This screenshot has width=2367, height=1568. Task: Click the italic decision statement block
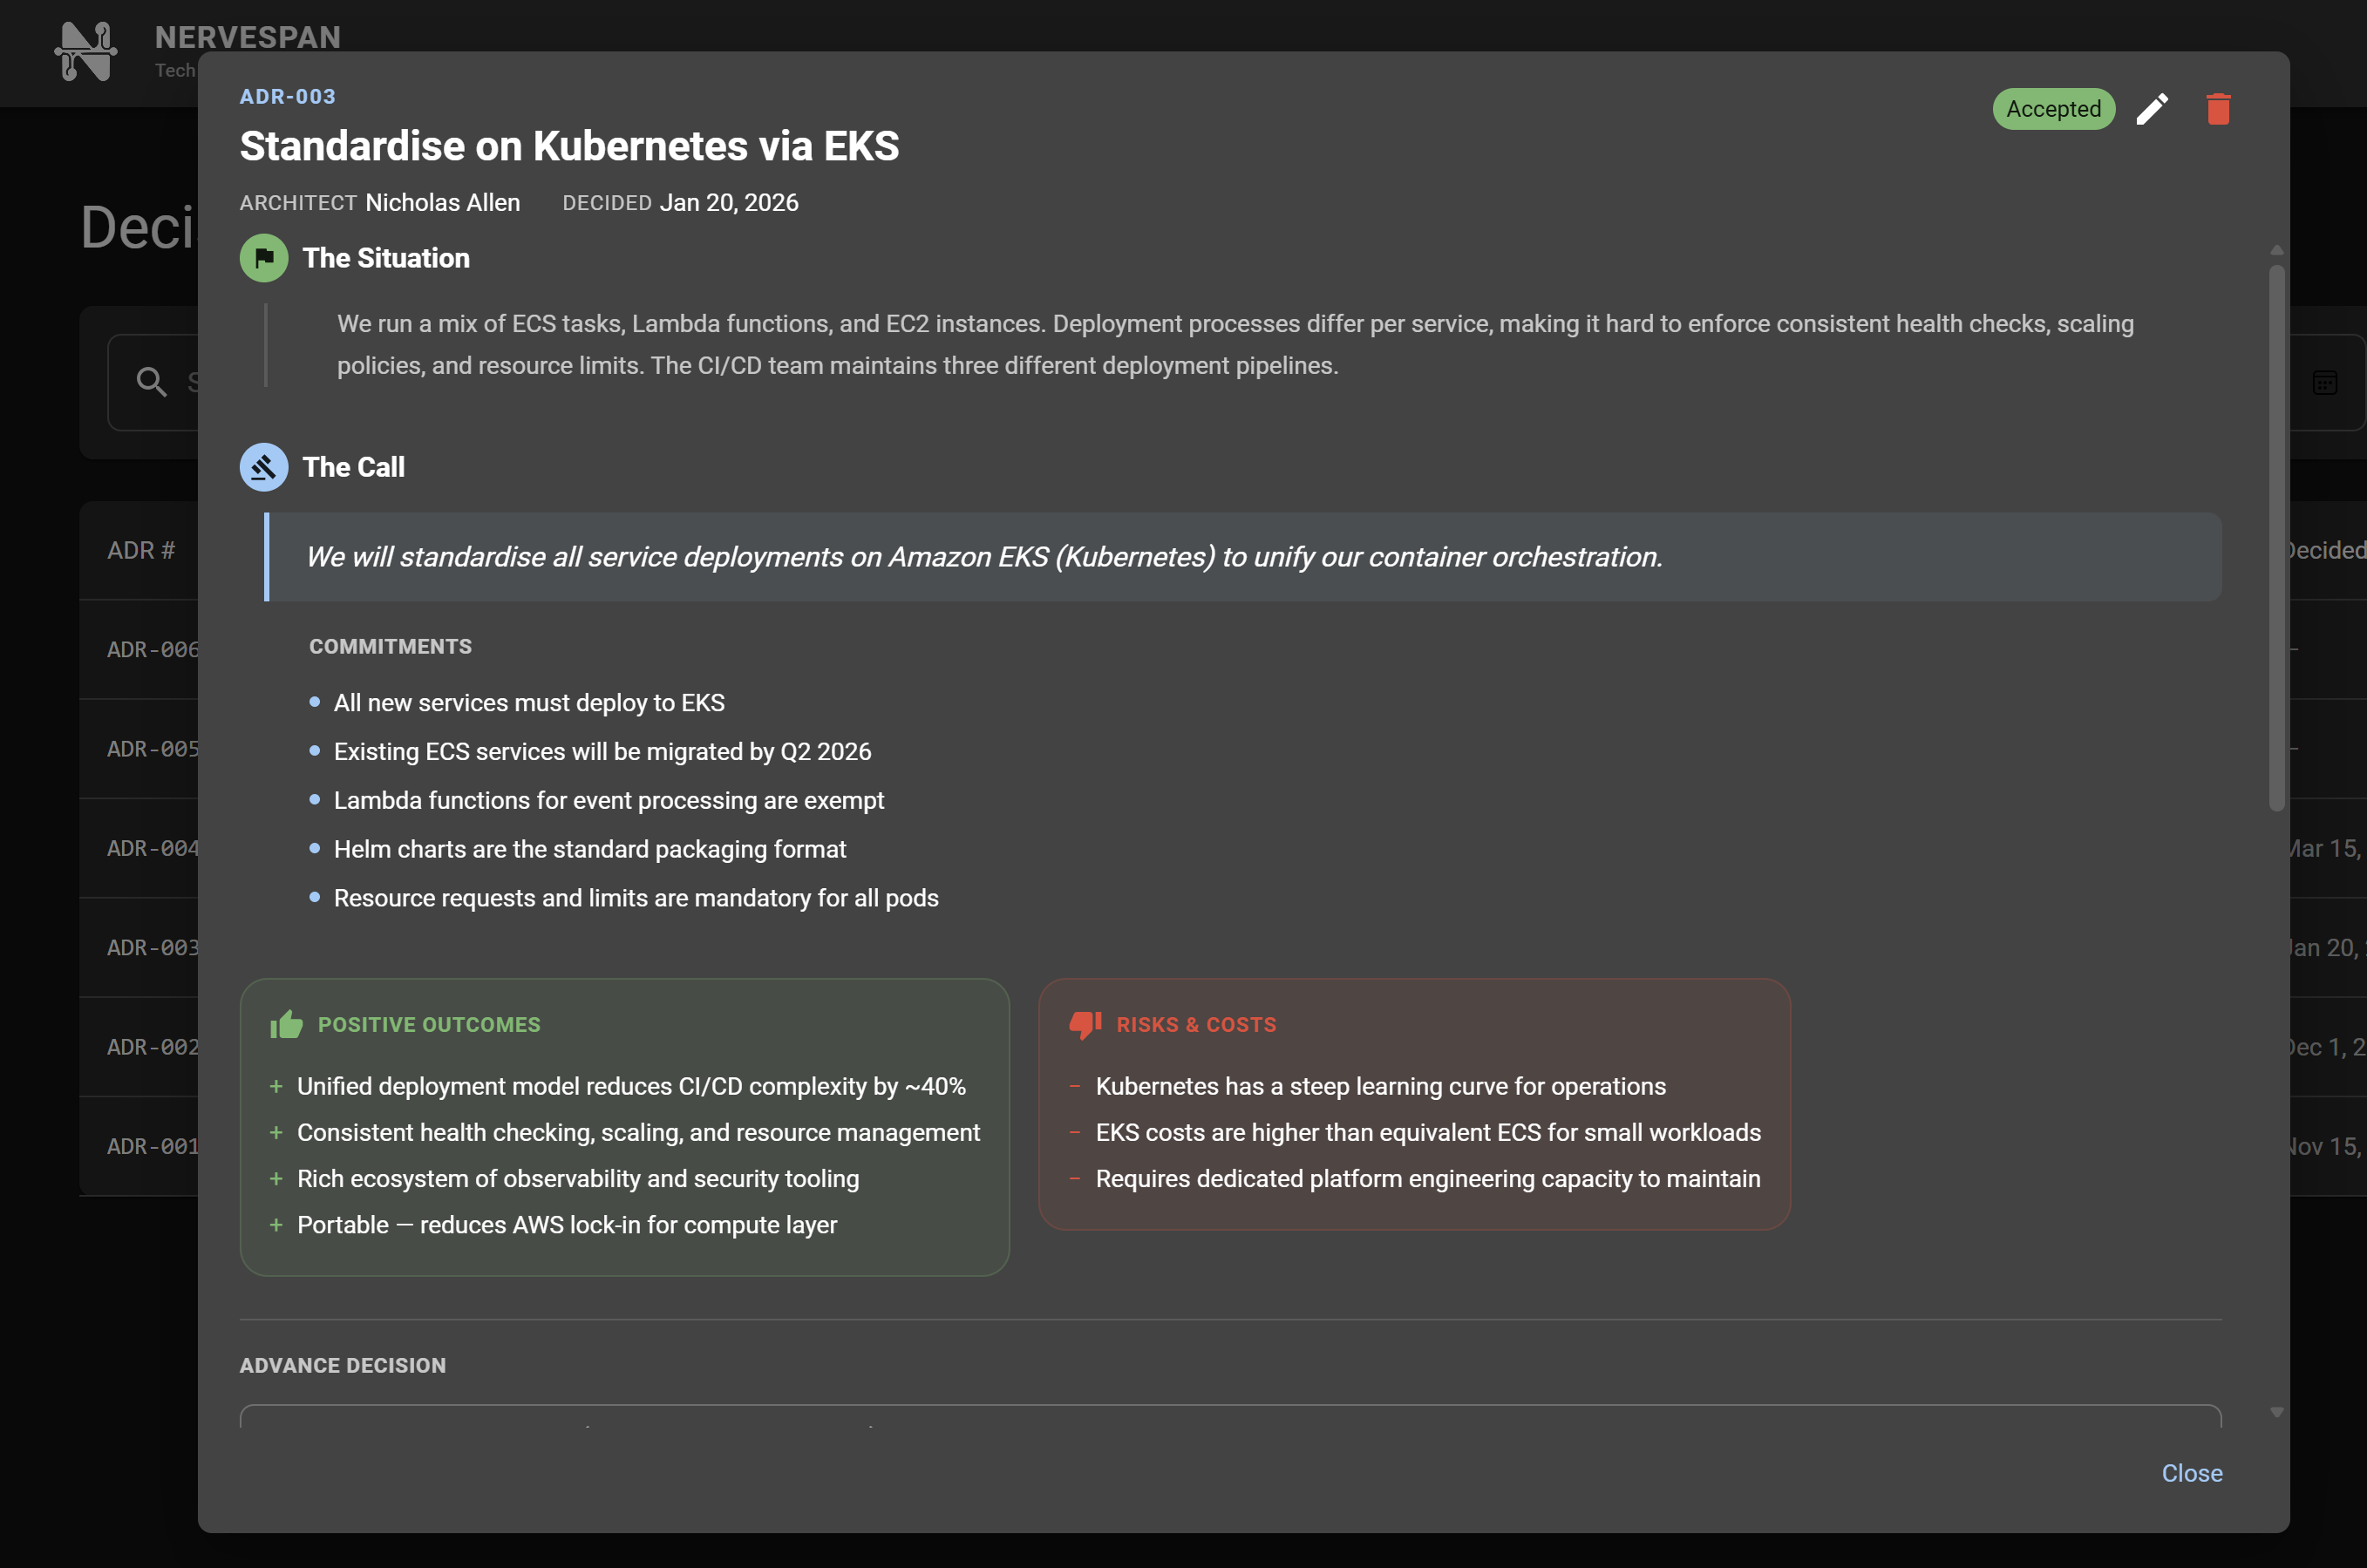coord(1243,557)
